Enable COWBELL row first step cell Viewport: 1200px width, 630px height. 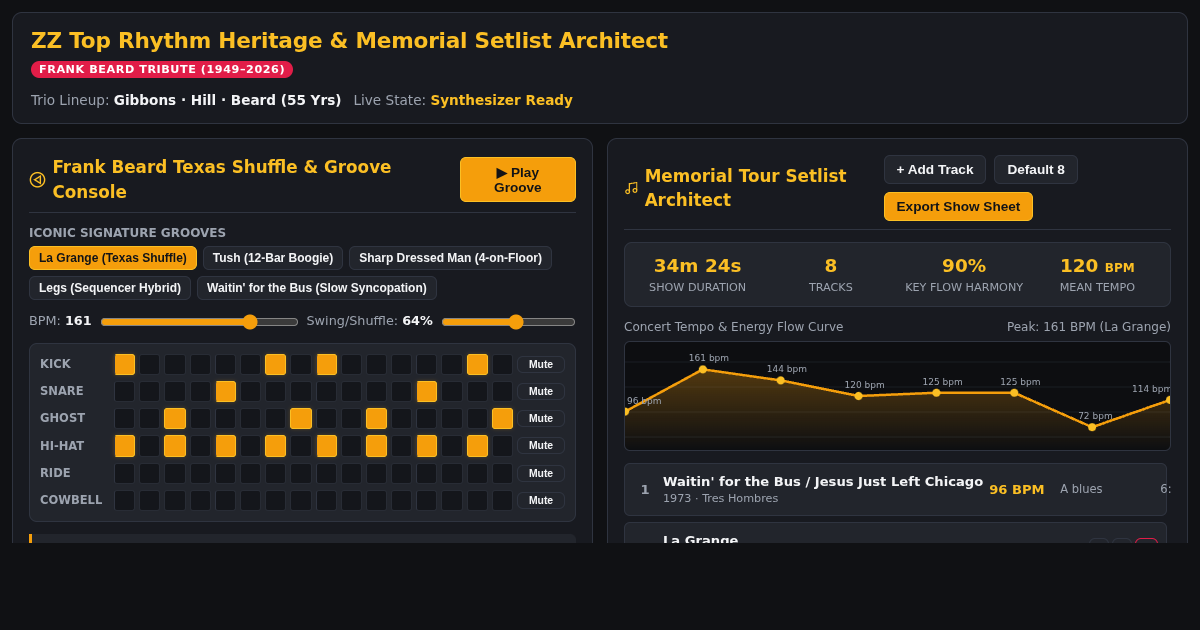(x=125, y=500)
